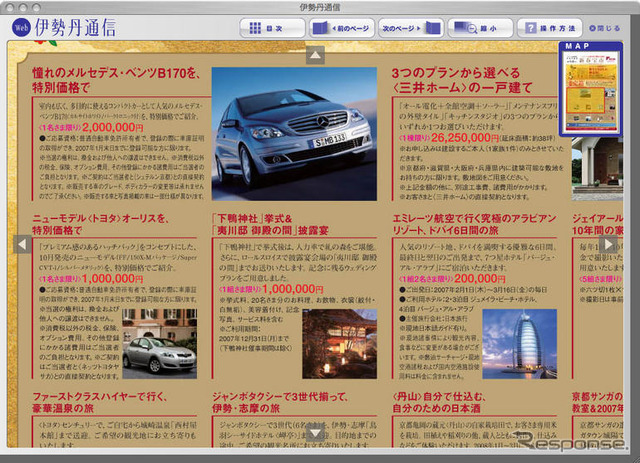Image resolution: width=640 pixels, height=463 pixels.
Task: Click the 1,000,000円 price under 下鴨神社 article
Action: point(293,289)
